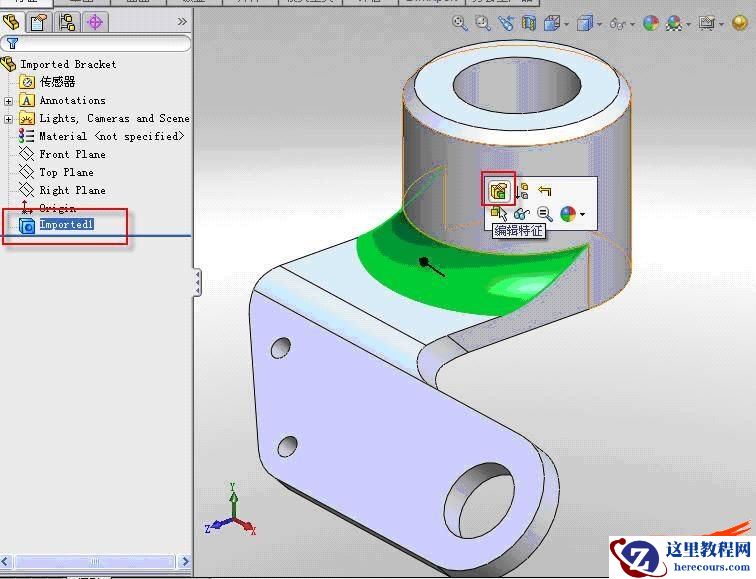The height and width of the screenshot is (579, 756).
Task: Expand the Annotations folder
Action: 9,101
